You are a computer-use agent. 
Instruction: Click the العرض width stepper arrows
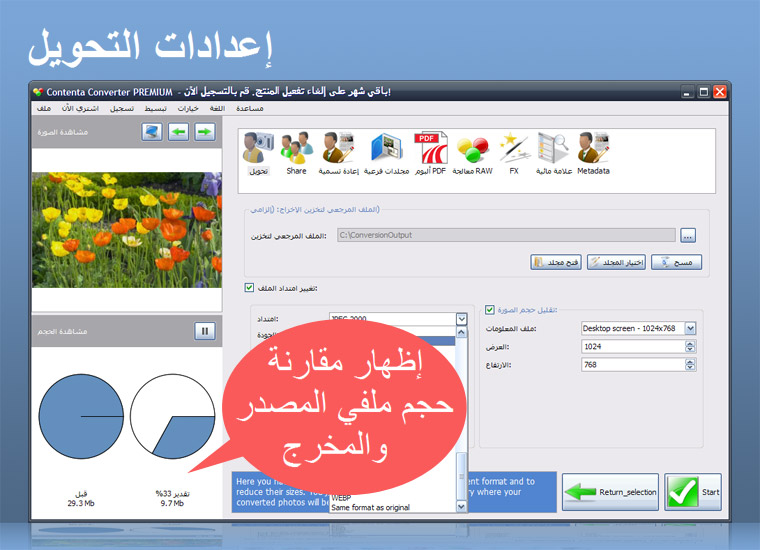coord(690,346)
